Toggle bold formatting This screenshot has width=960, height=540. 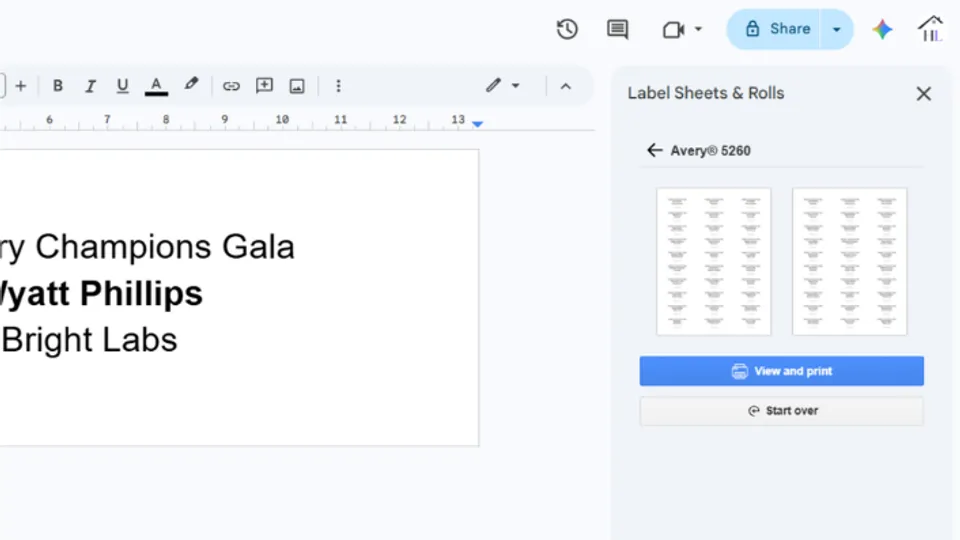pyautogui.click(x=58, y=86)
